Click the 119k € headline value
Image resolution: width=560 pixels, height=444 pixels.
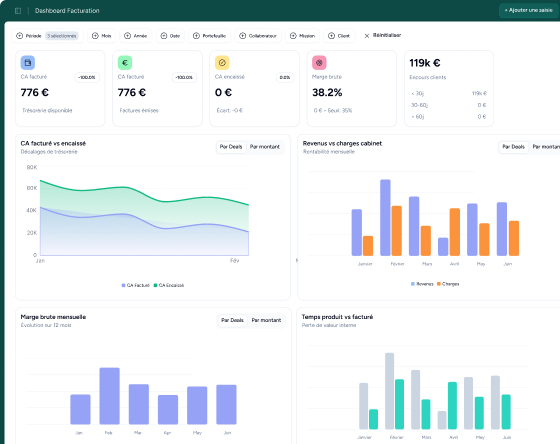[x=425, y=63]
